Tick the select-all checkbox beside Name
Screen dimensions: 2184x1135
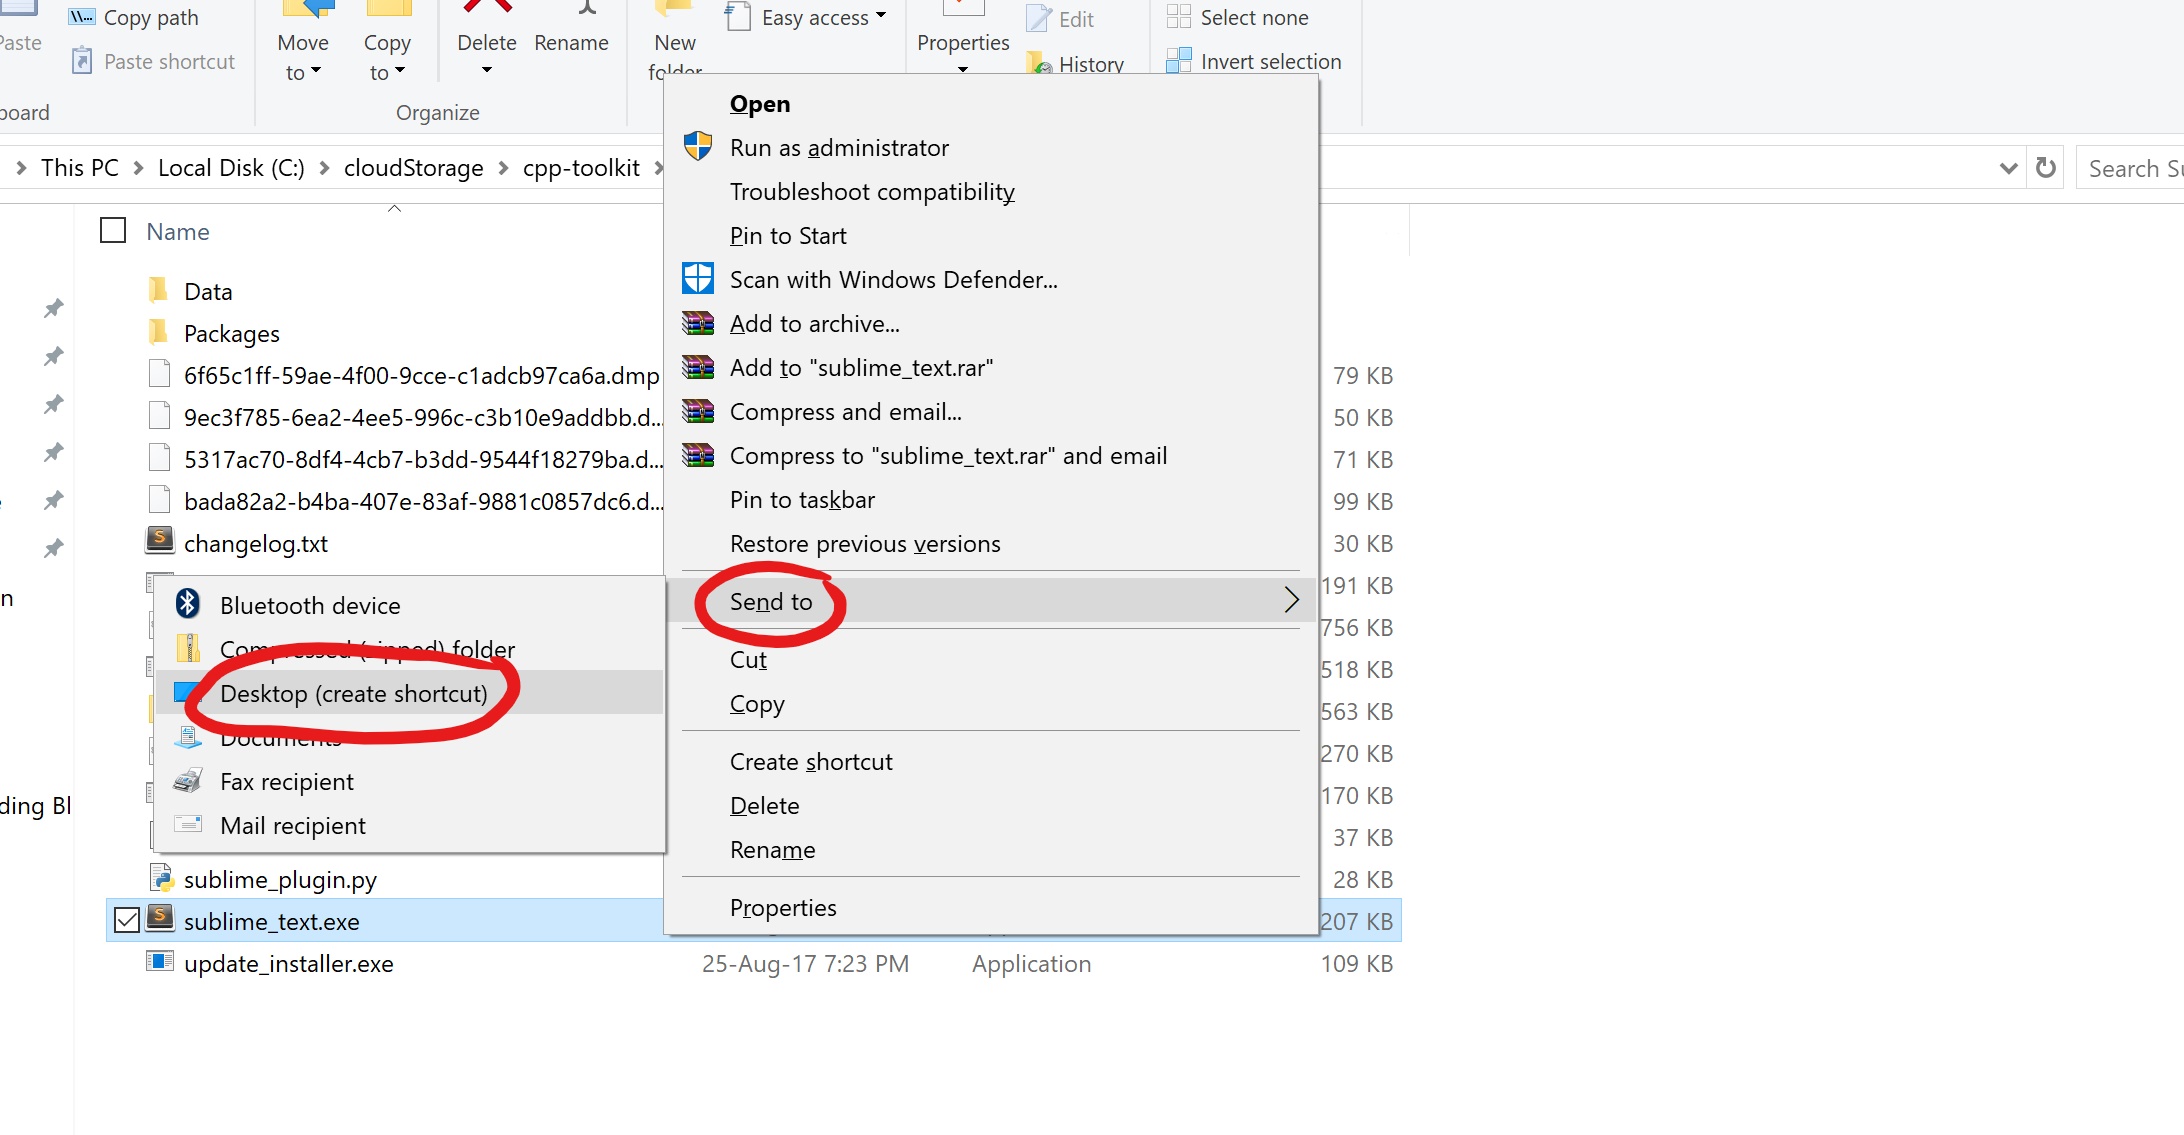[113, 231]
